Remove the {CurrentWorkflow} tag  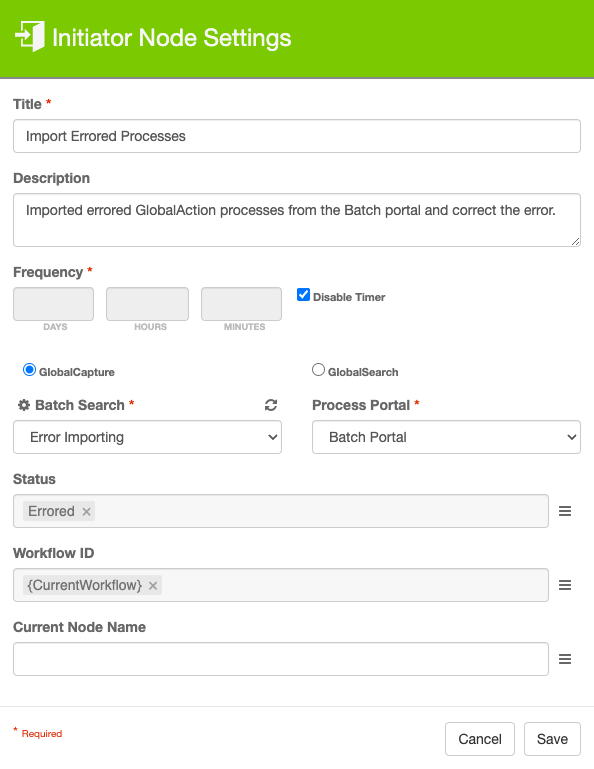(153, 586)
